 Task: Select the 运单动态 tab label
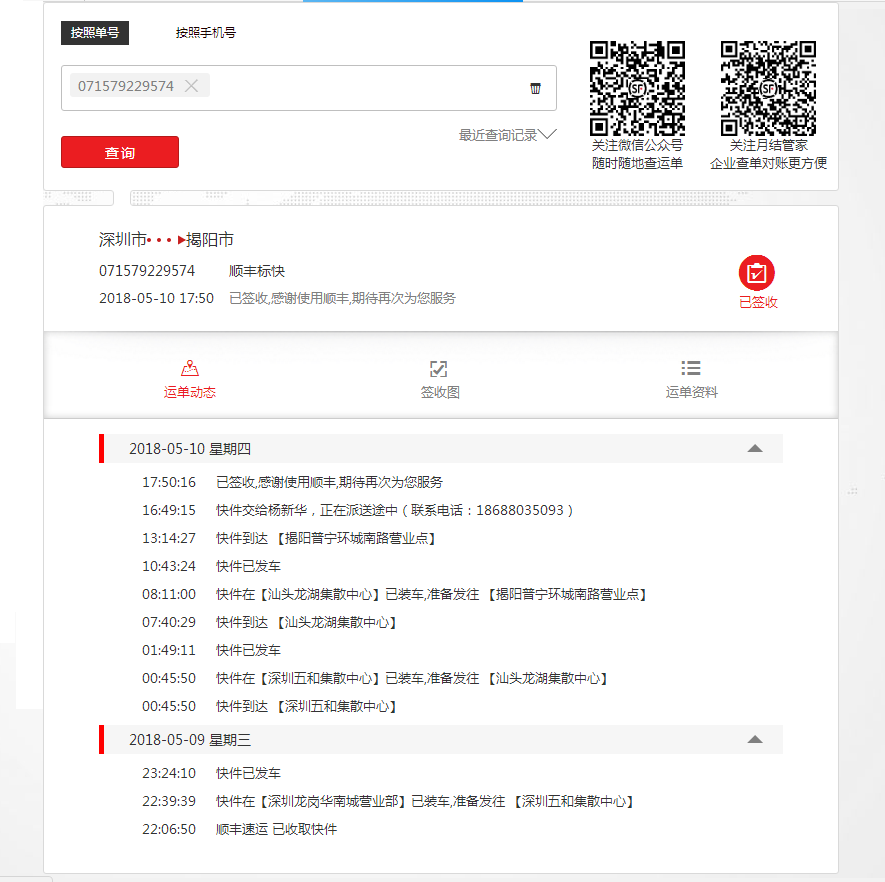tap(190, 392)
